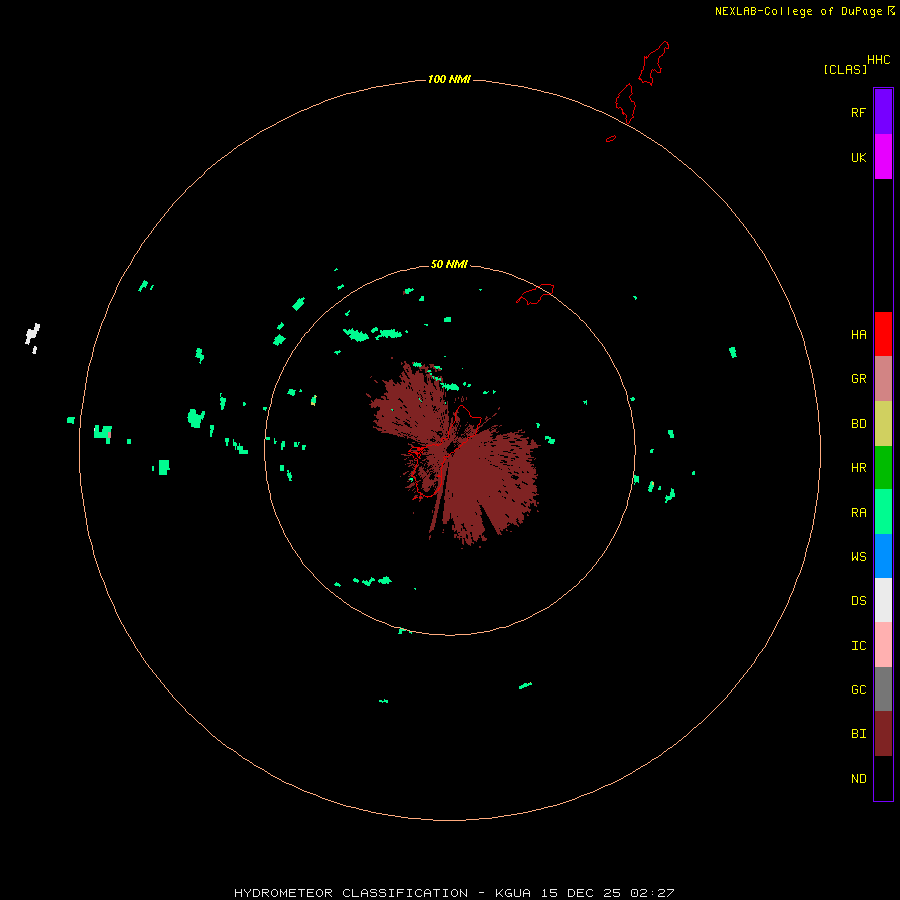The height and width of the screenshot is (900, 900).
Task: Select the GR legend color block
Action: pos(883,379)
